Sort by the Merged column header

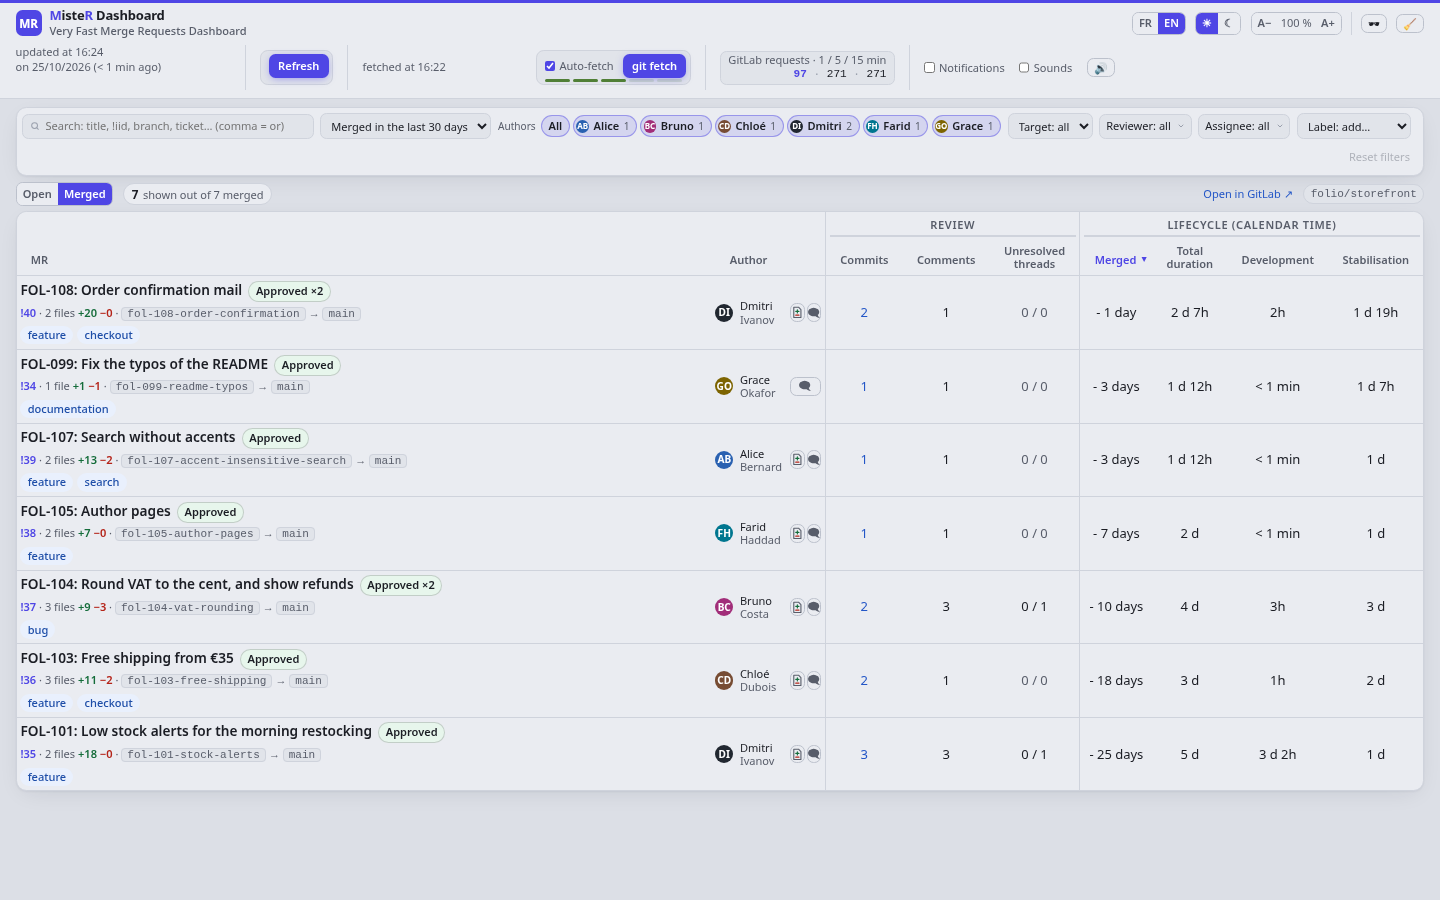pos(1120,260)
